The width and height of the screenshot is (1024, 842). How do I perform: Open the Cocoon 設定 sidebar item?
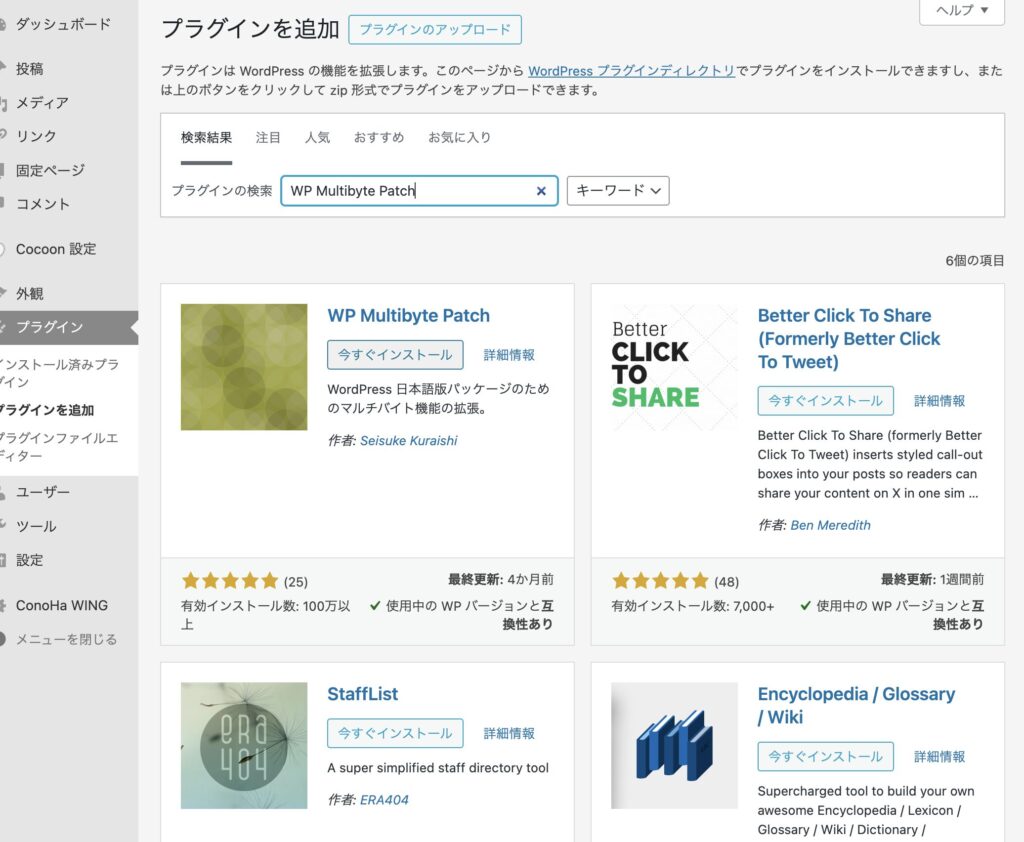56,249
